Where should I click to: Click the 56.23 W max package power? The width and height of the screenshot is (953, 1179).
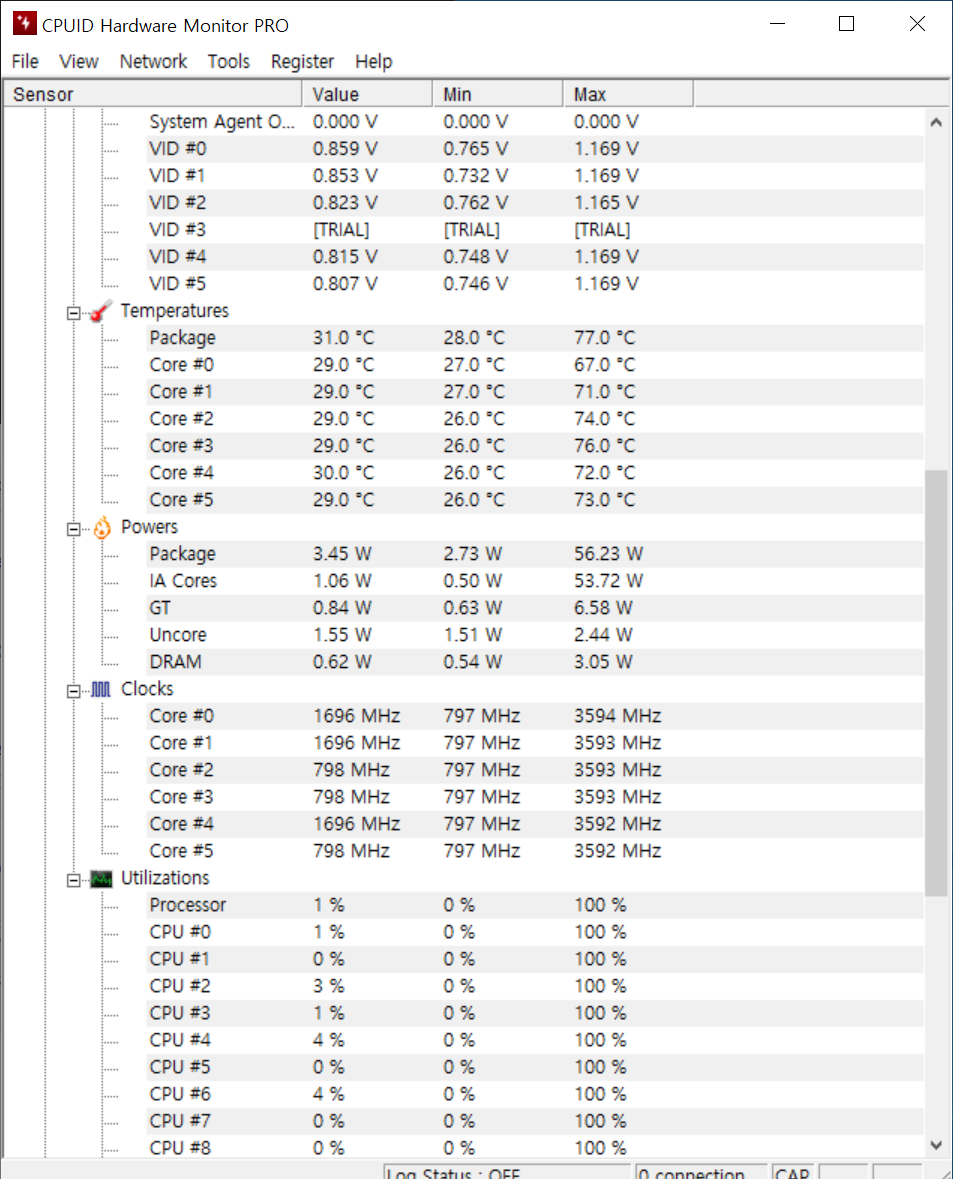609,554
